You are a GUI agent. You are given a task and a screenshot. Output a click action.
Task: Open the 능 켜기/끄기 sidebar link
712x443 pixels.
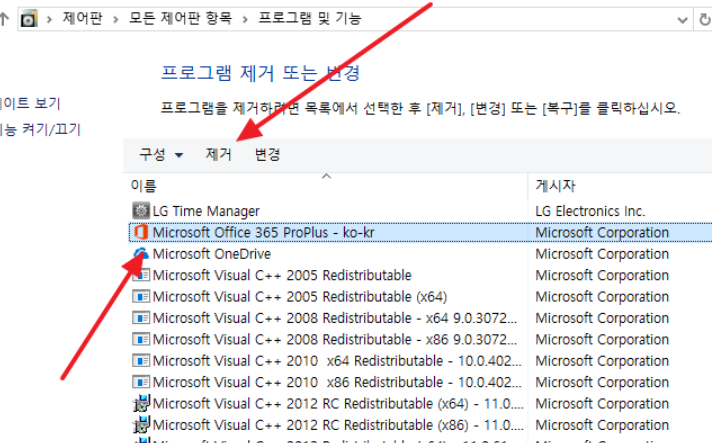[x=40, y=130]
